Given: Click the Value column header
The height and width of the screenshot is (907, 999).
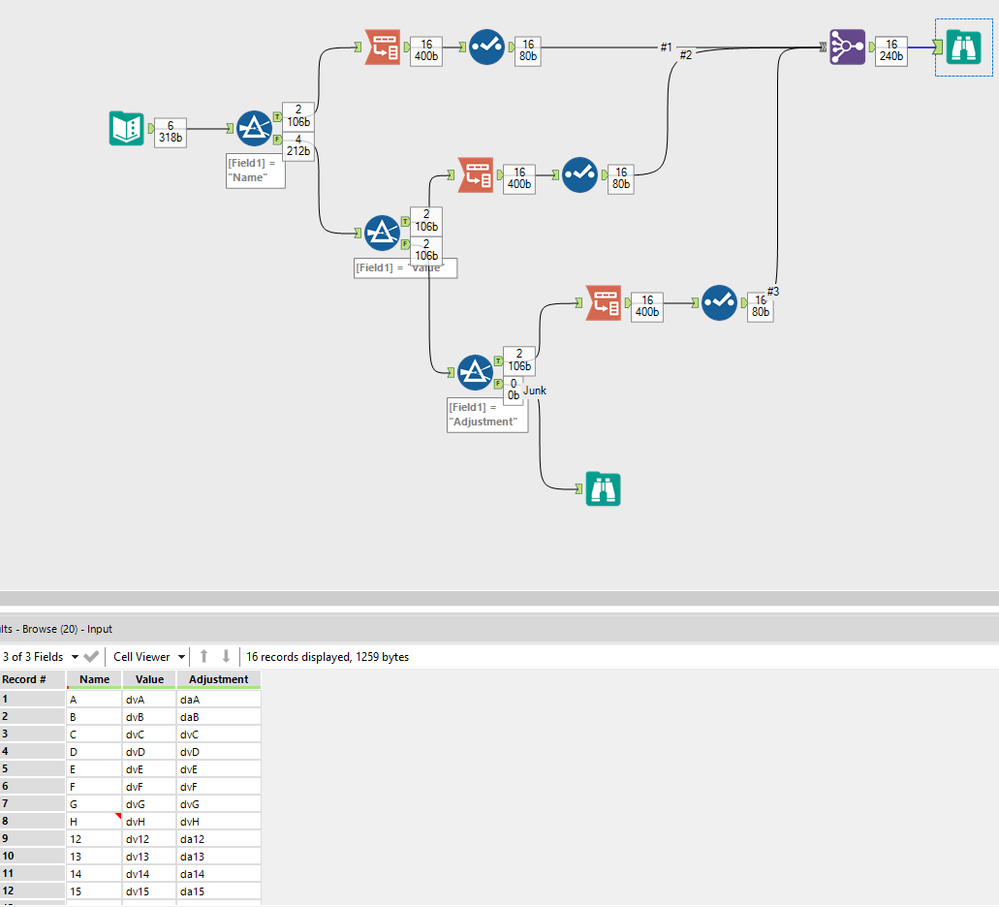Looking at the screenshot, I should (149, 679).
